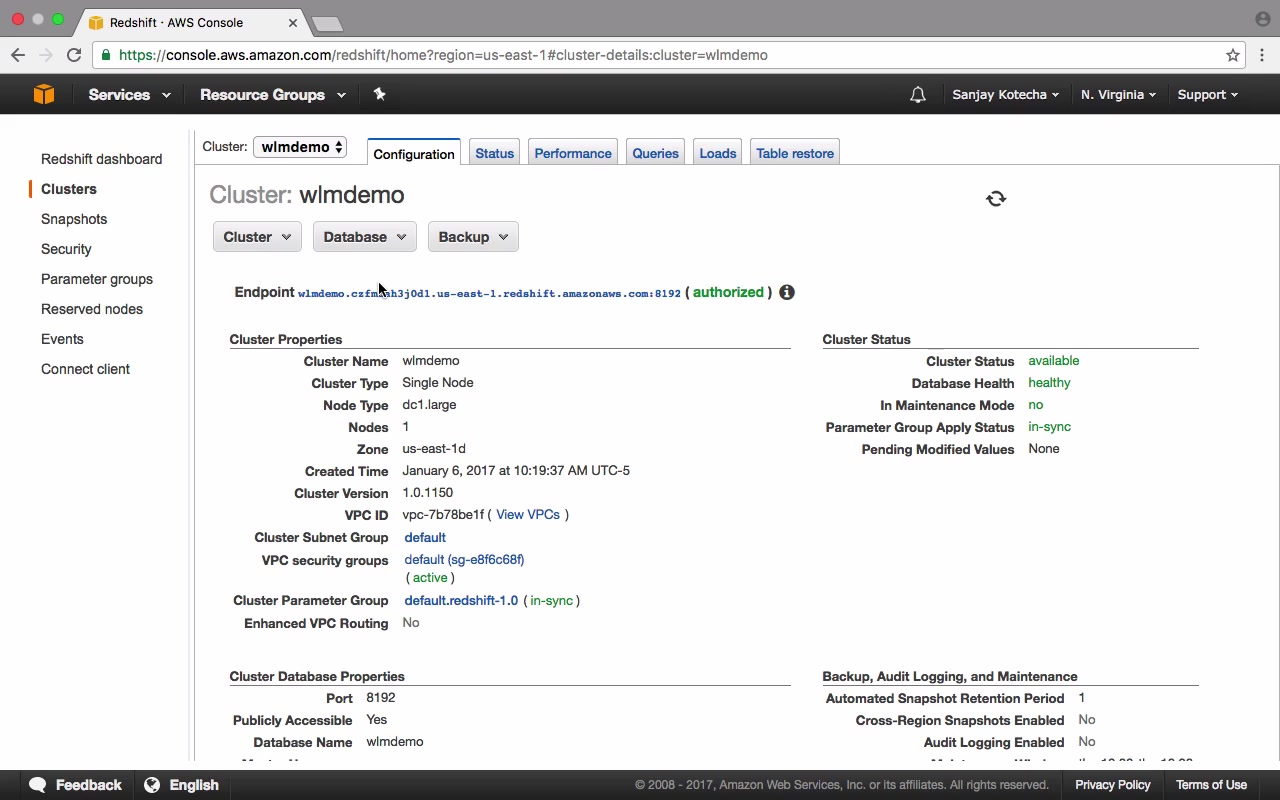Click the pin shortcut icon in navbar

pyautogui.click(x=379, y=94)
